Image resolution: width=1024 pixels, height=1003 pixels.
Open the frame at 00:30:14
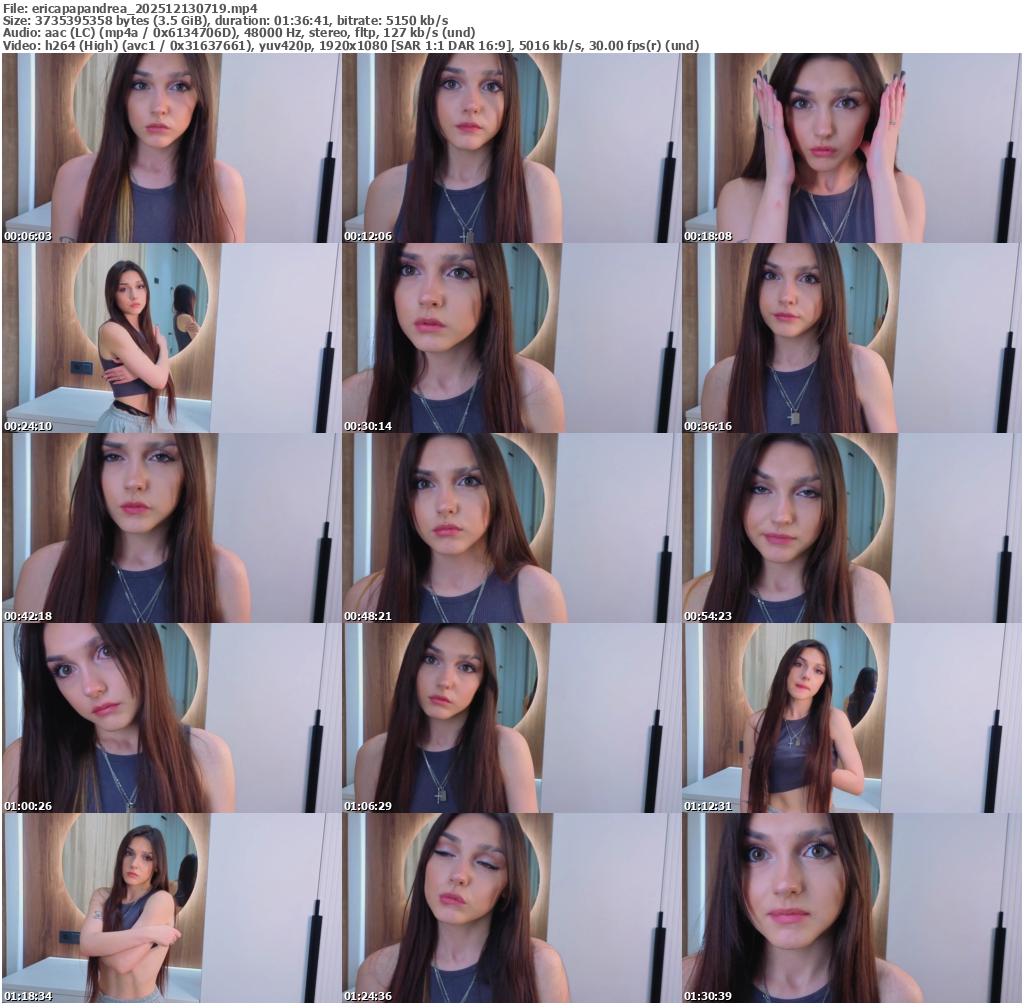(x=511, y=338)
